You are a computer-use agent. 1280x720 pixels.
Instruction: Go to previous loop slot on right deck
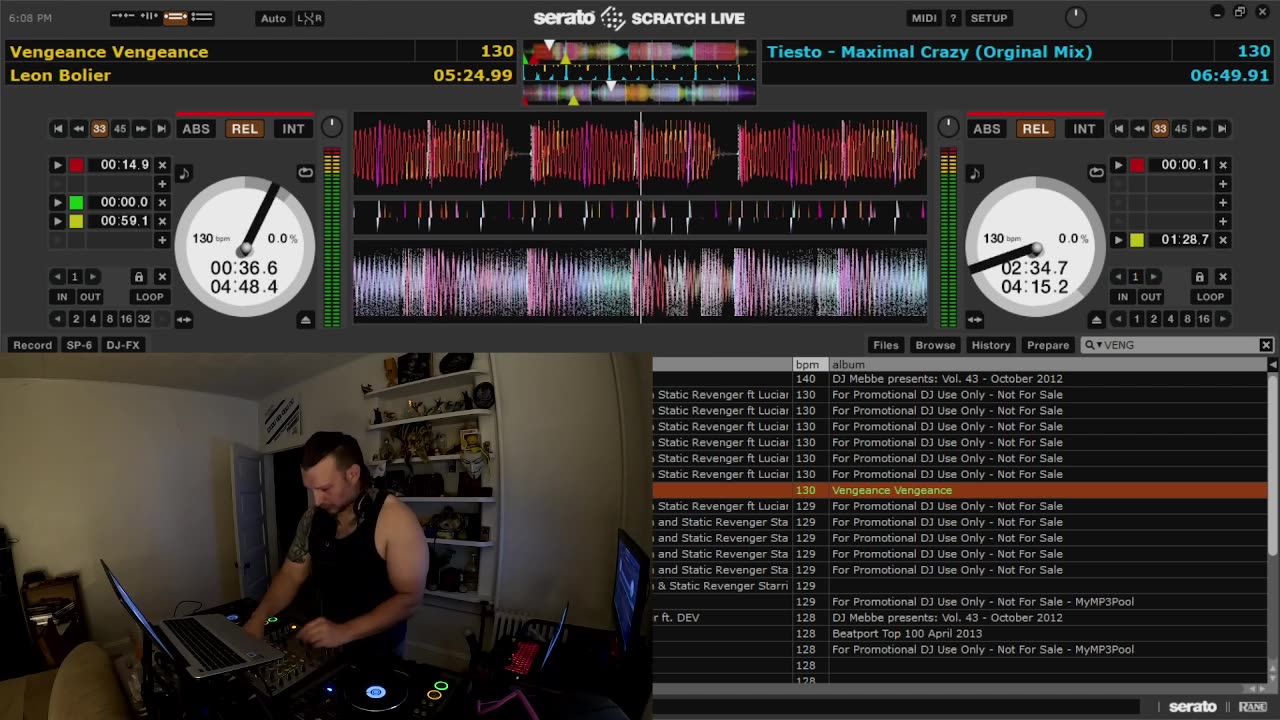[1118, 277]
